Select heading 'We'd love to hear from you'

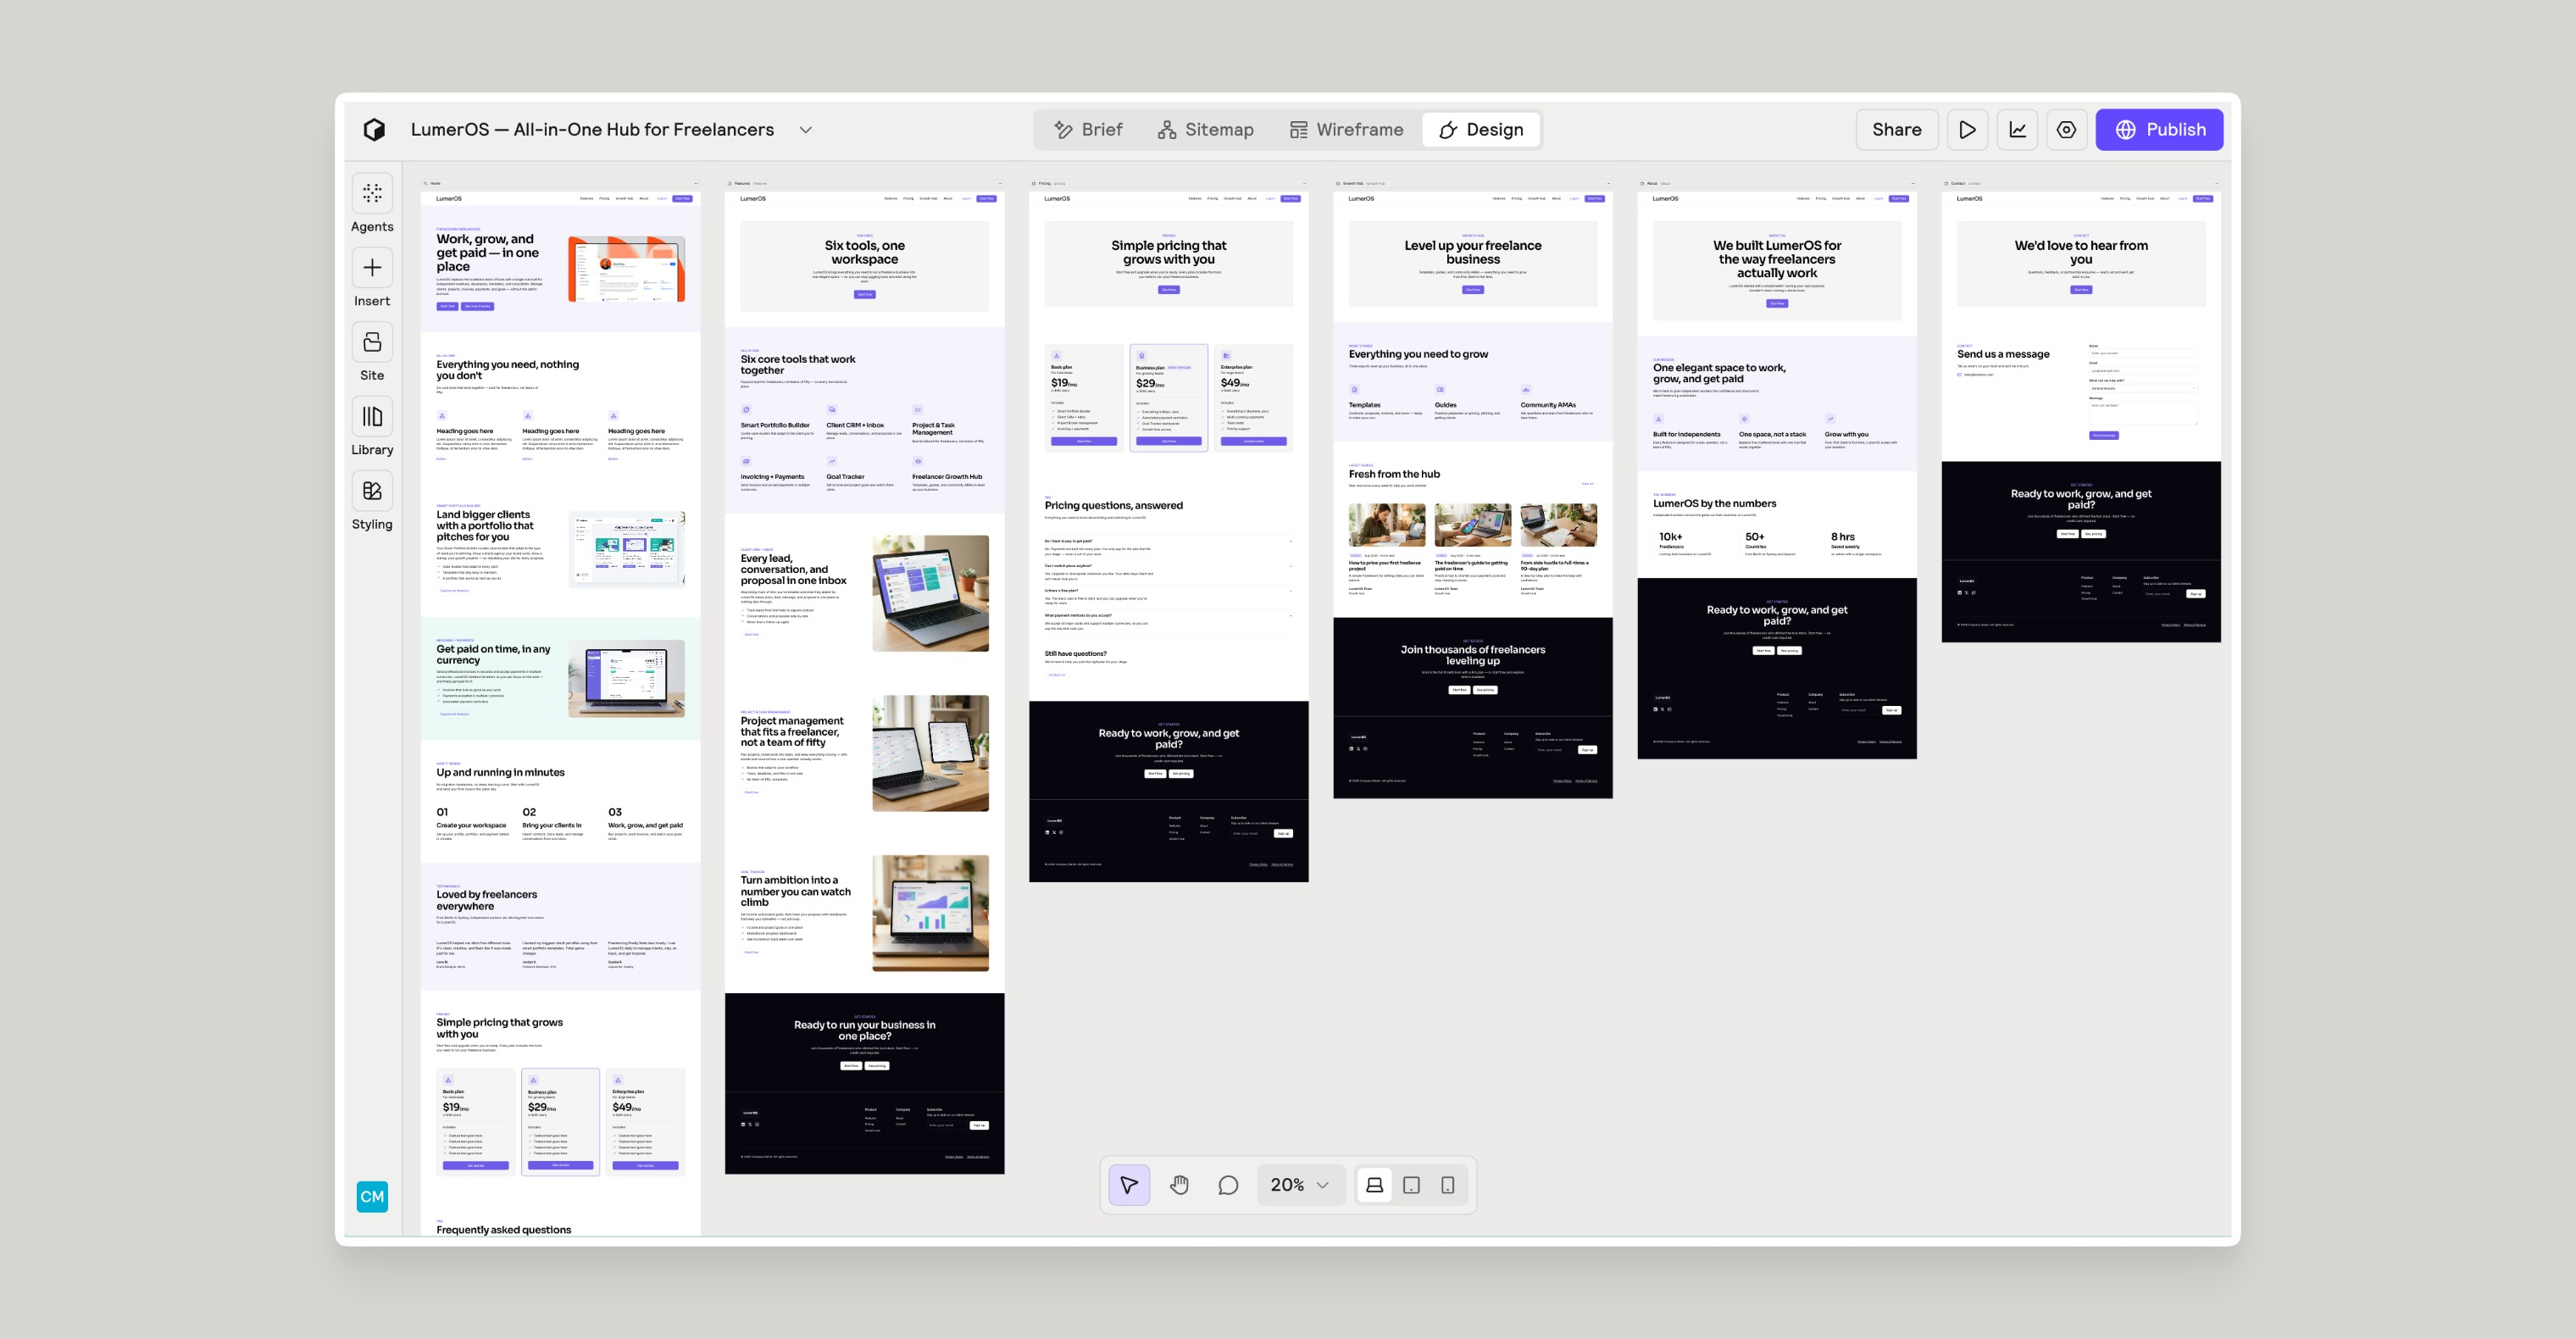coord(2081,252)
